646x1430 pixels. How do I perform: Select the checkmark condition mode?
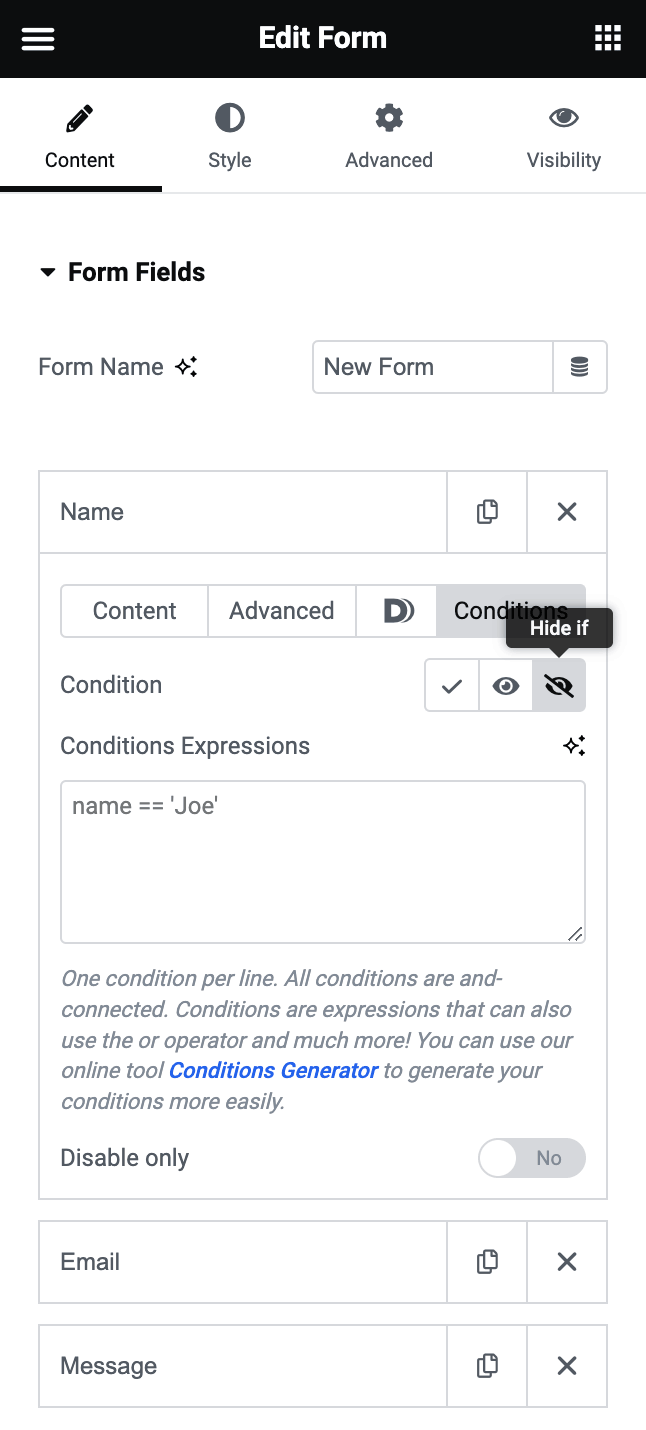[451, 685]
